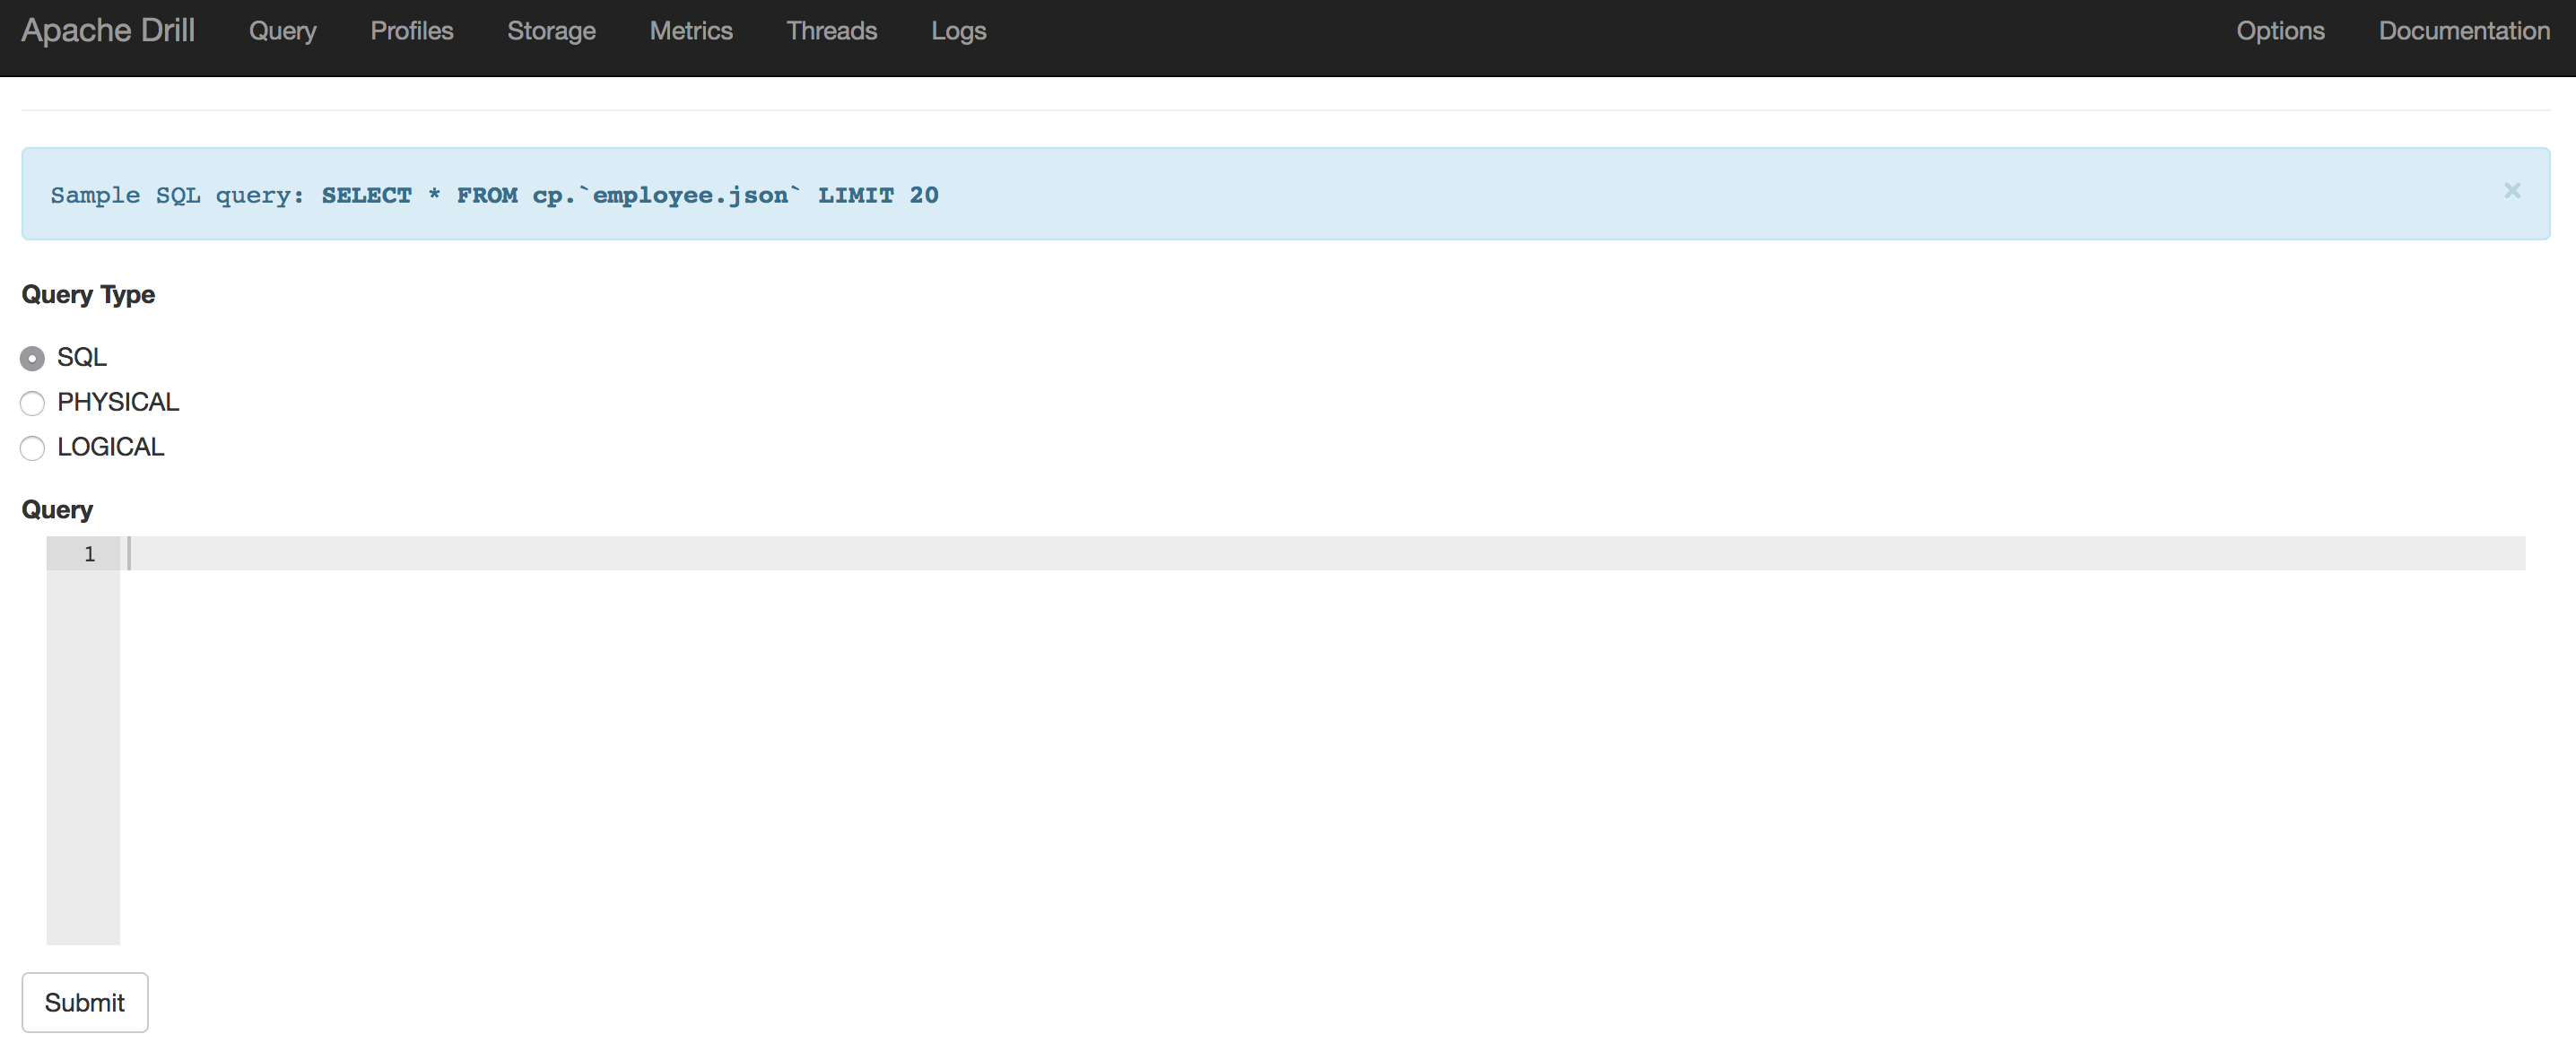2576x1060 pixels.
Task: Click line number 1 in editor
Action: click(87, 554)
